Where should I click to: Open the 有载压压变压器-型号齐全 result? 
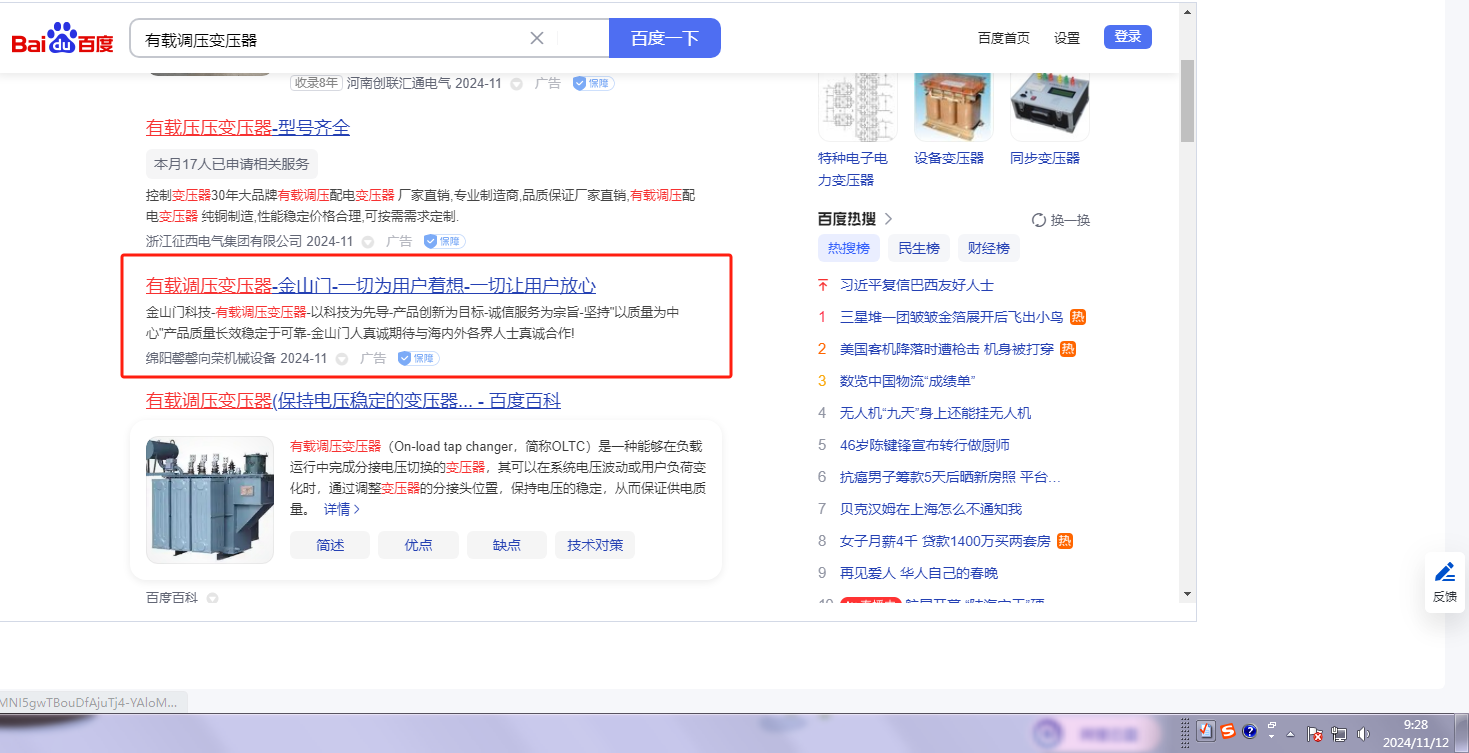click(x=248, y=128)
